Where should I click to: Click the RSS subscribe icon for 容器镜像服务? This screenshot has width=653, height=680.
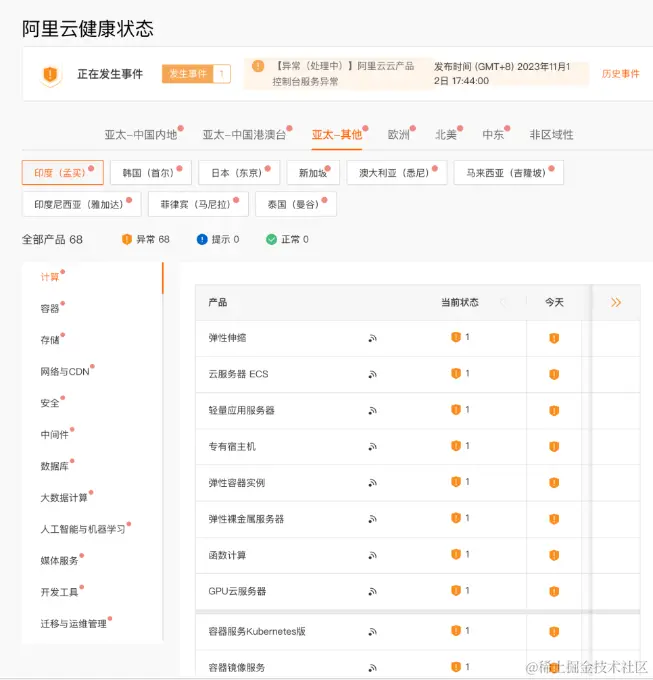[x=372, y=668]
